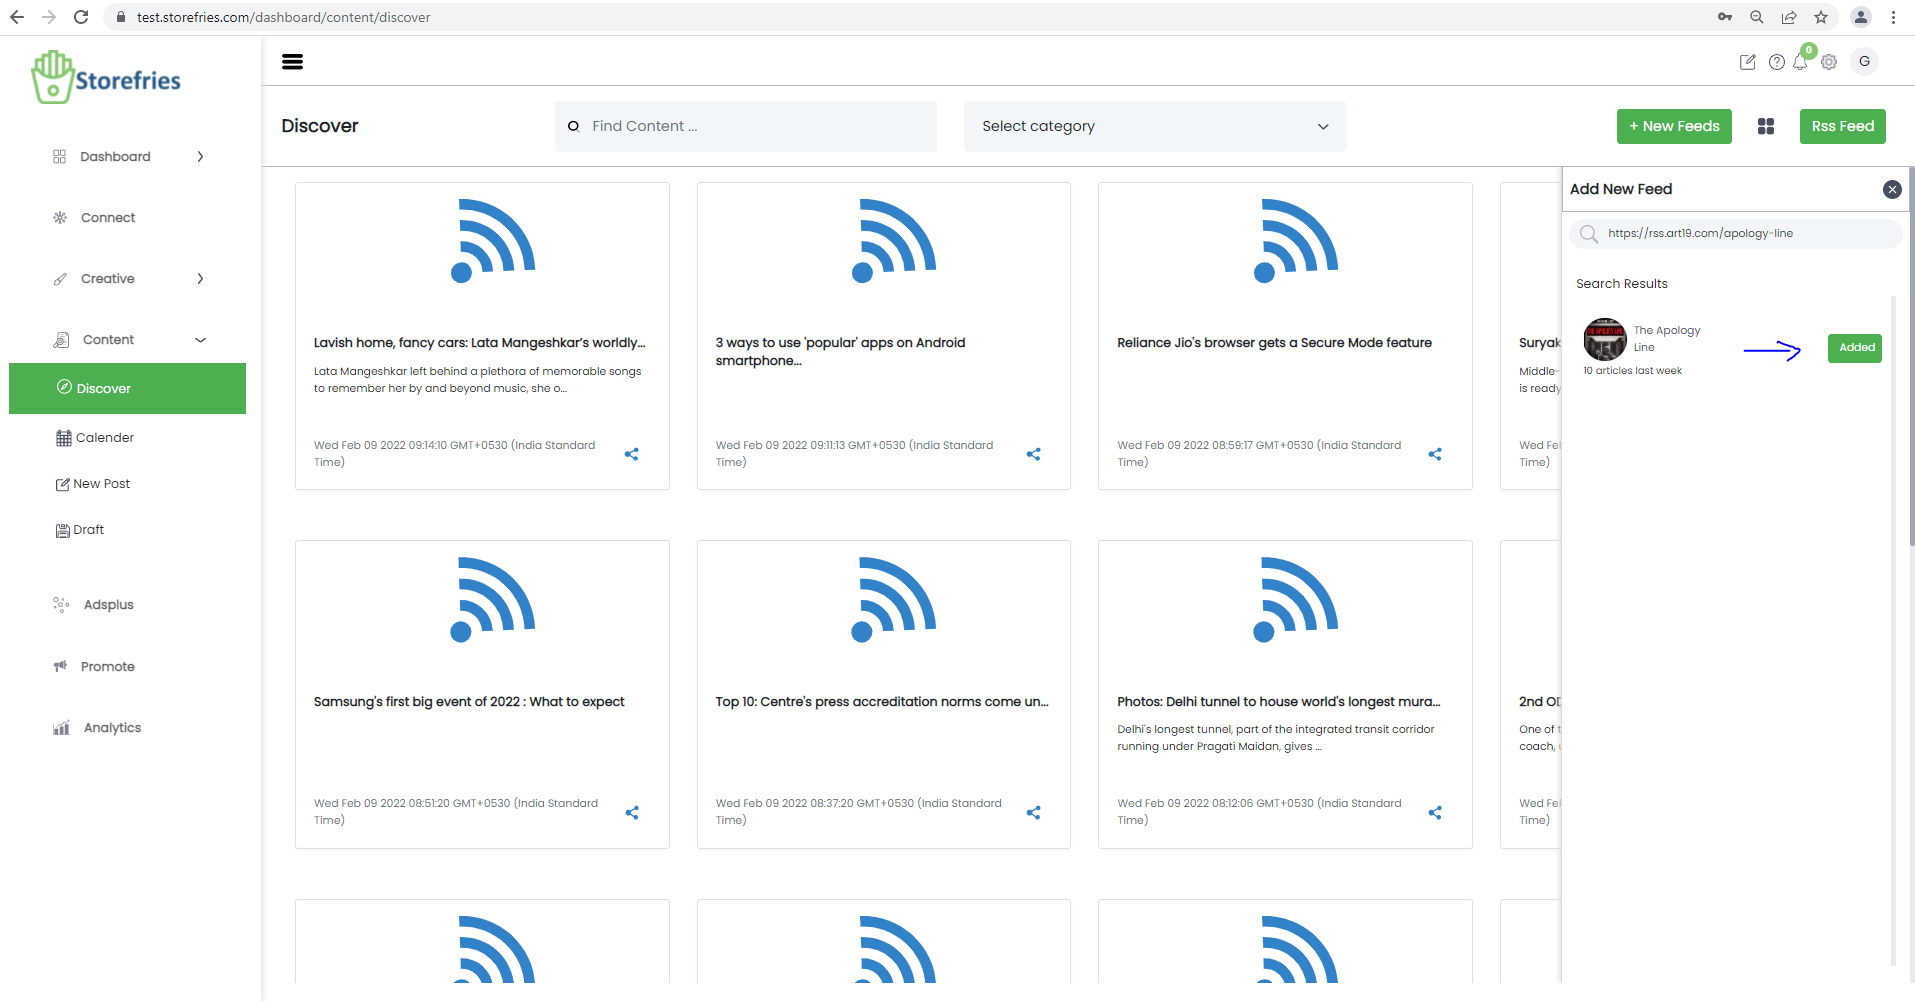This screenshot has width=1915, height=1001.
Task: Click the Find Content search field
Action: pyautogui.click(x=746, y=126)
